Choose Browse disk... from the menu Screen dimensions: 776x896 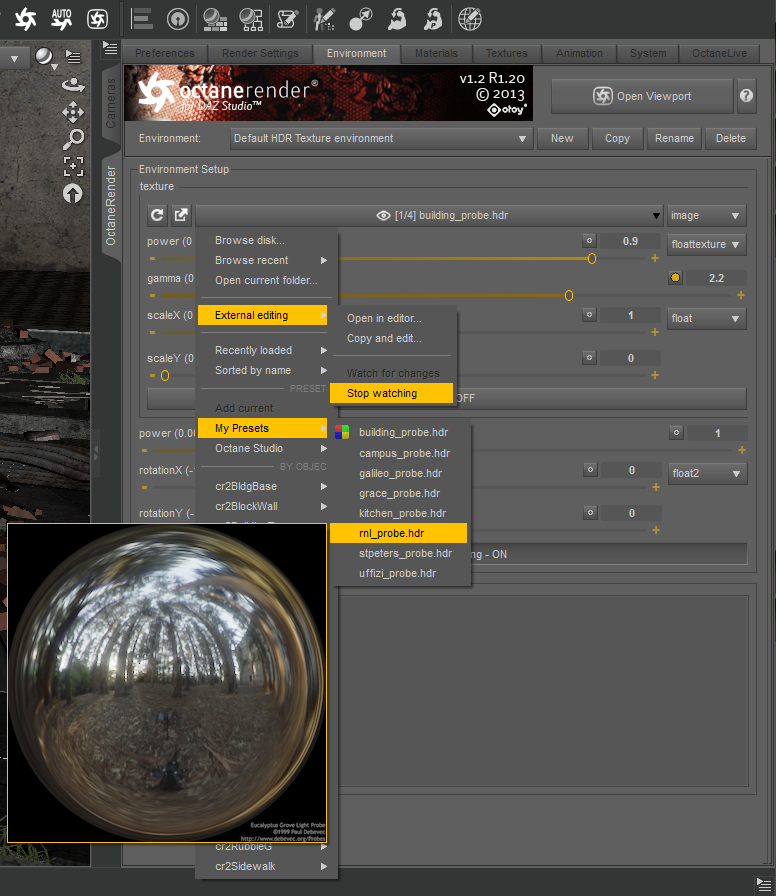pyautogui.click(x=265, y=240)
